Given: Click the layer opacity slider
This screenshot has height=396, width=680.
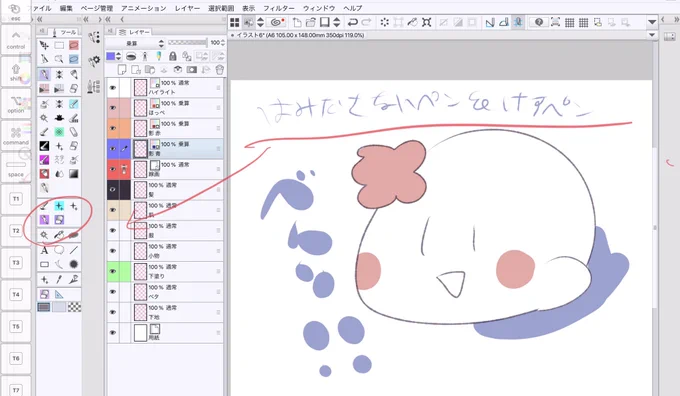Looking at the screenshot, I should coord(188,43).
